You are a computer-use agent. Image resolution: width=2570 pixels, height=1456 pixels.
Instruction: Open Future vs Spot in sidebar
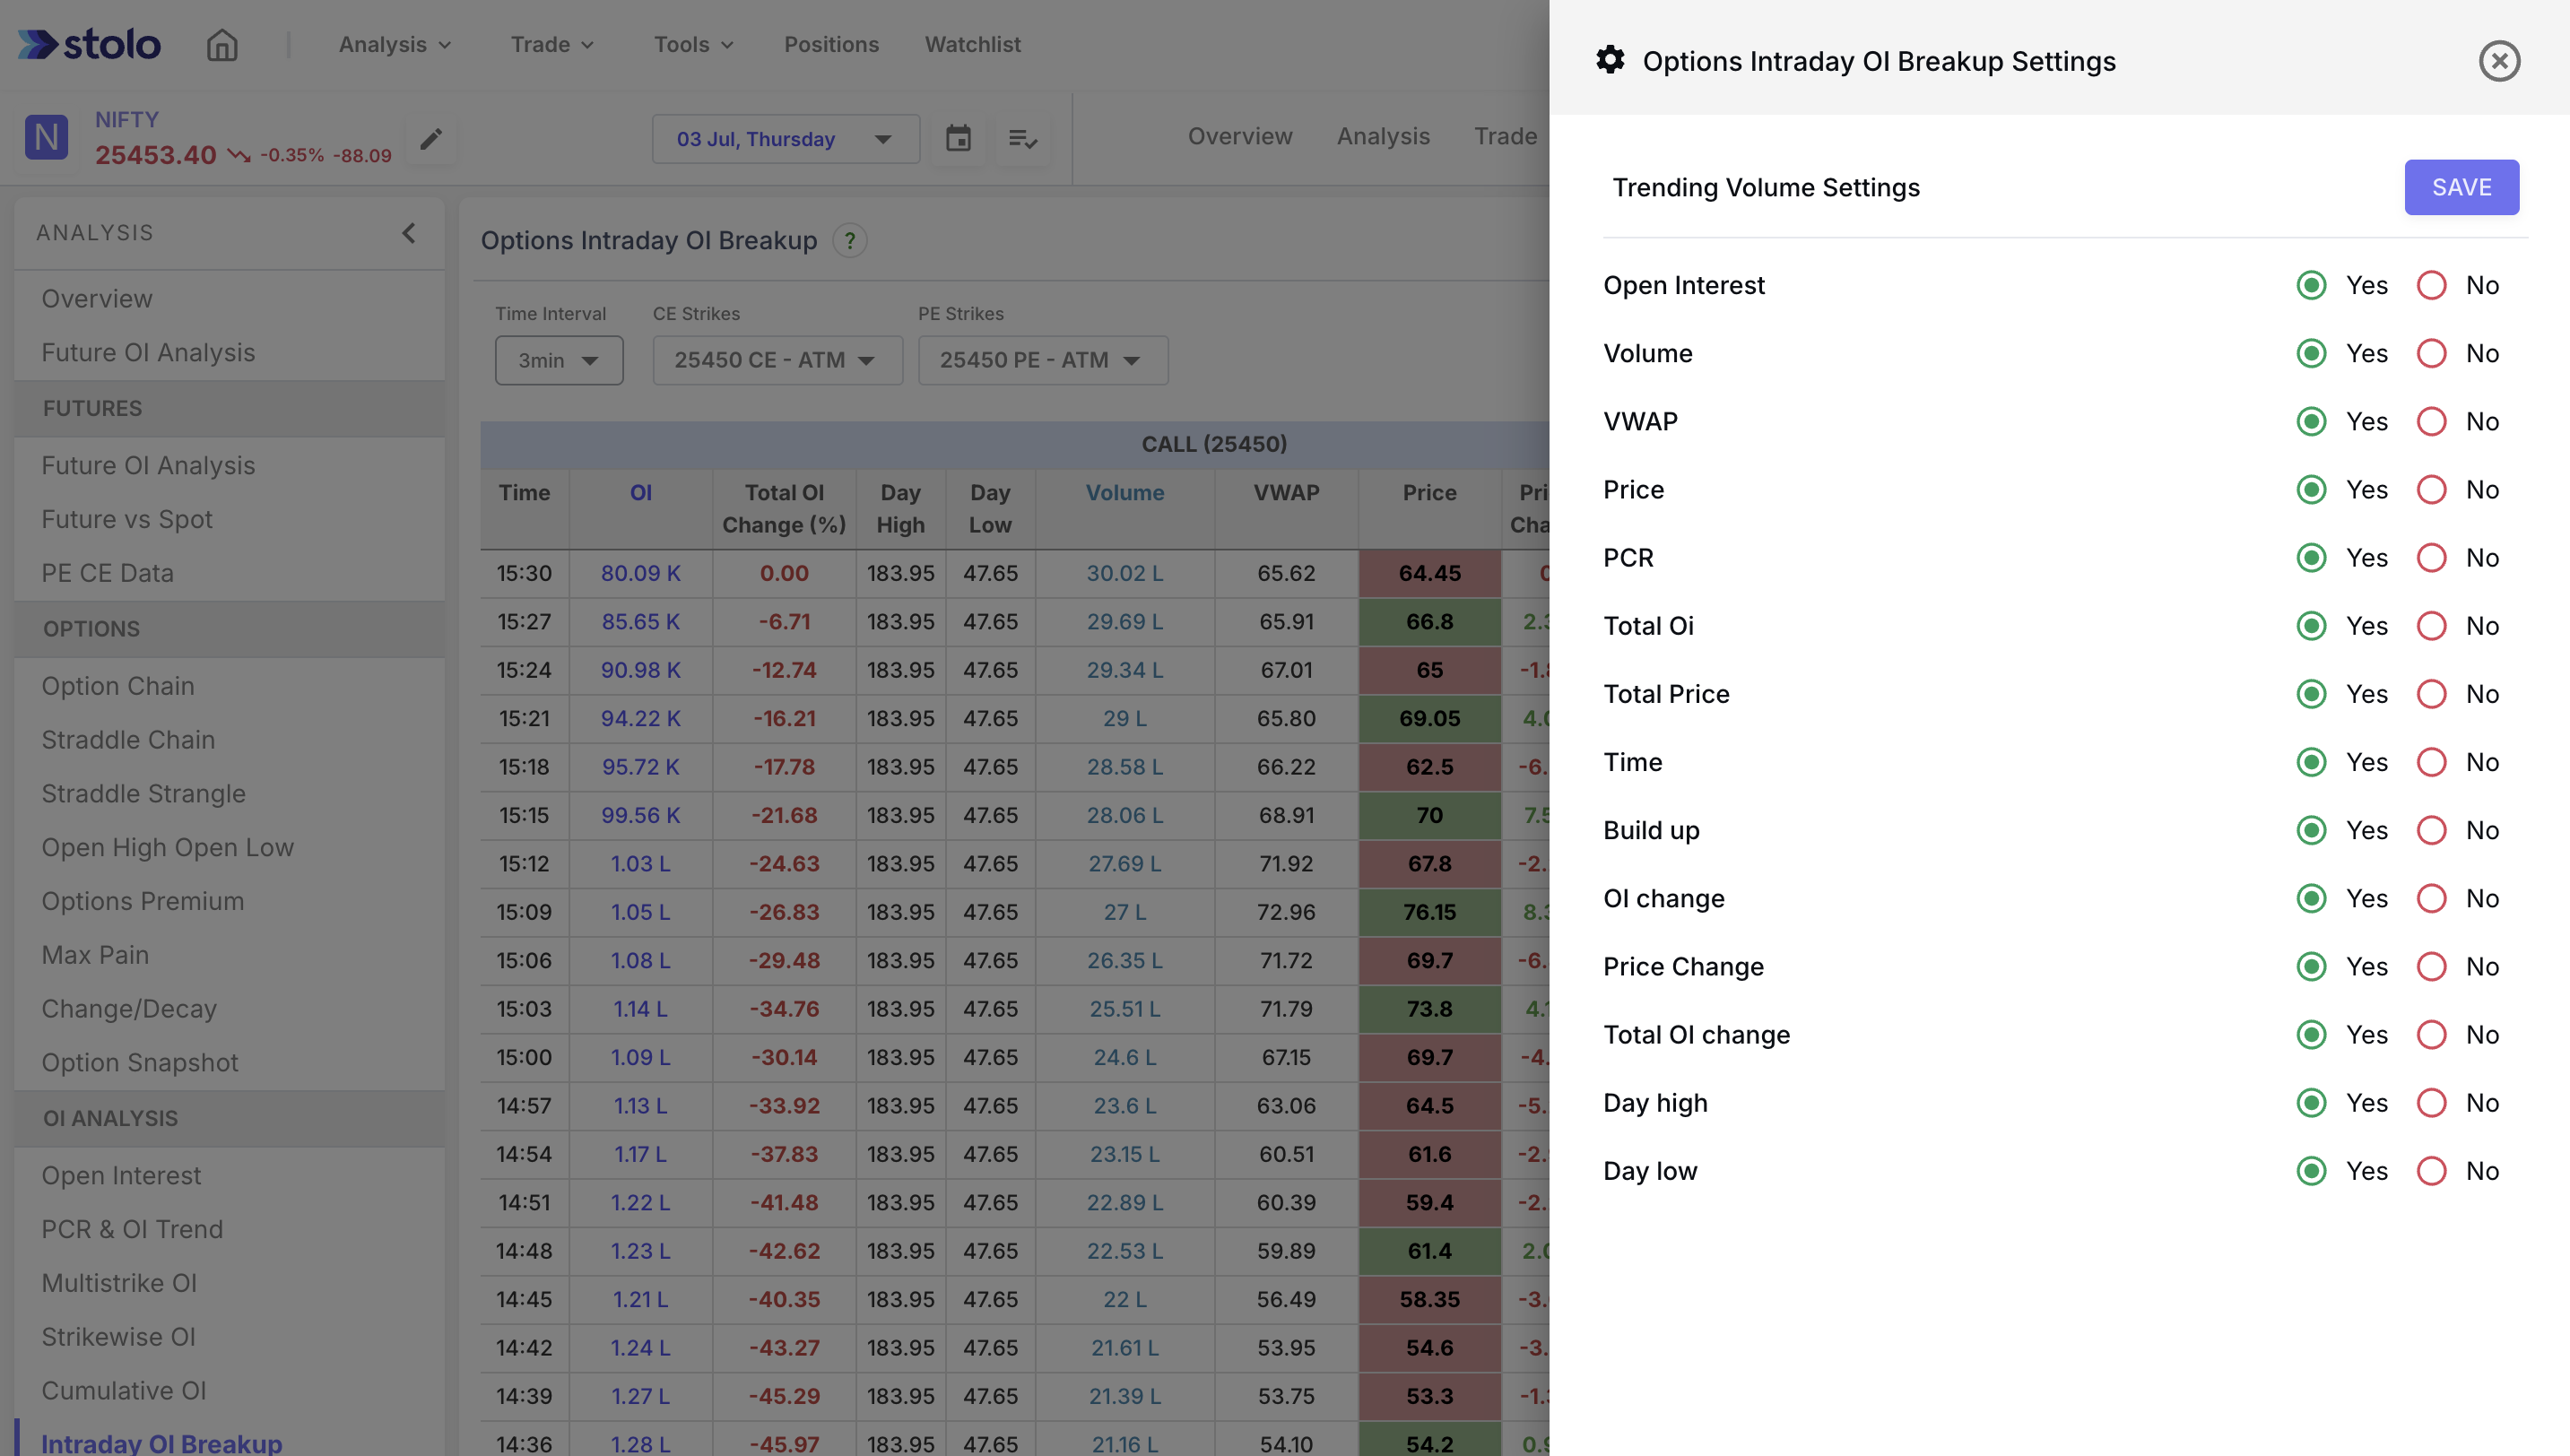[x=126, y=519]
